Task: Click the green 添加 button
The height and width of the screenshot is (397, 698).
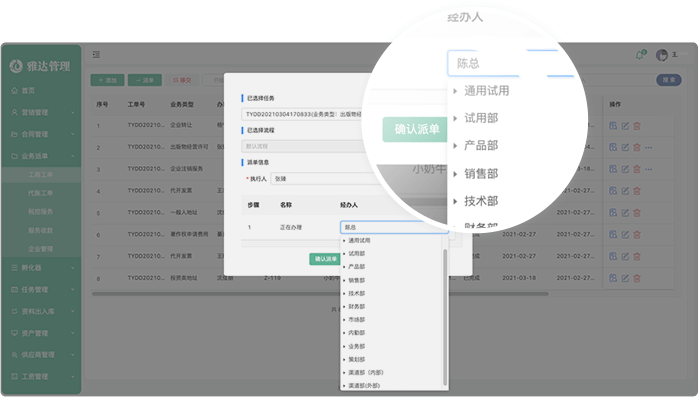Action: 107,80
